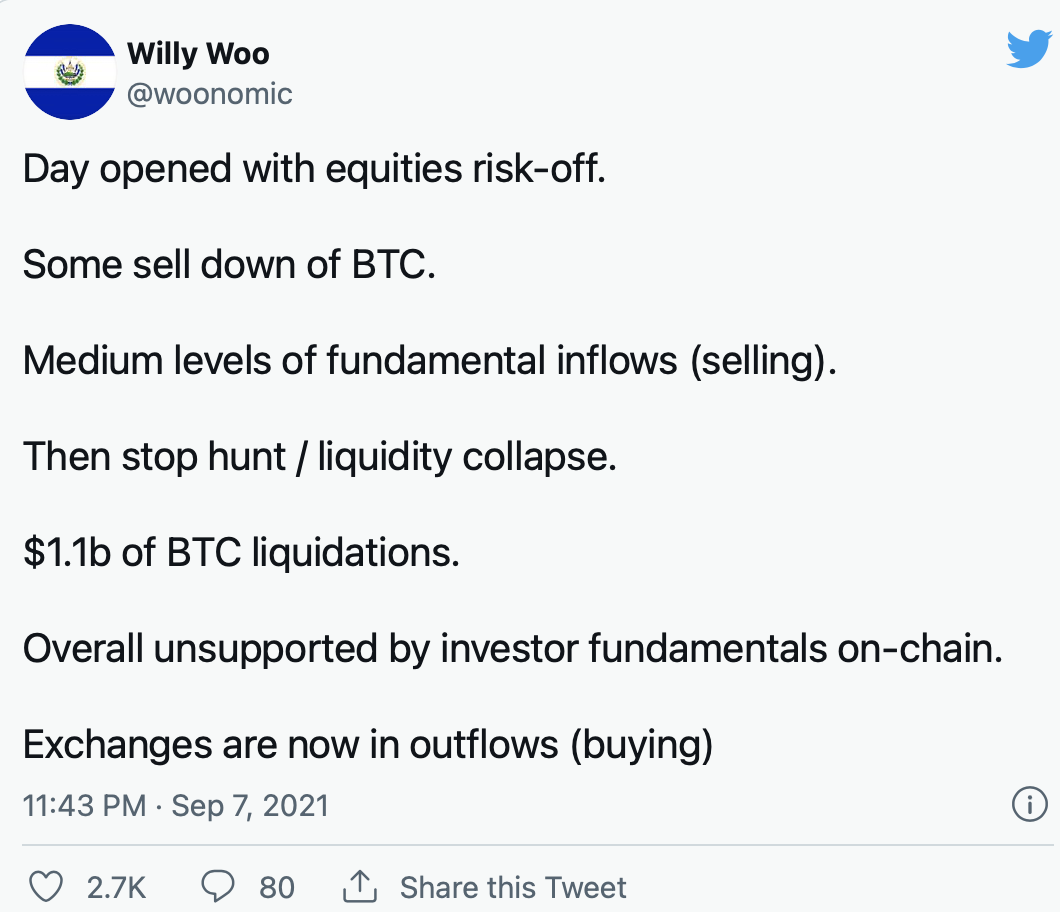Click the share upload arrow icon

[x=360, y=886]
